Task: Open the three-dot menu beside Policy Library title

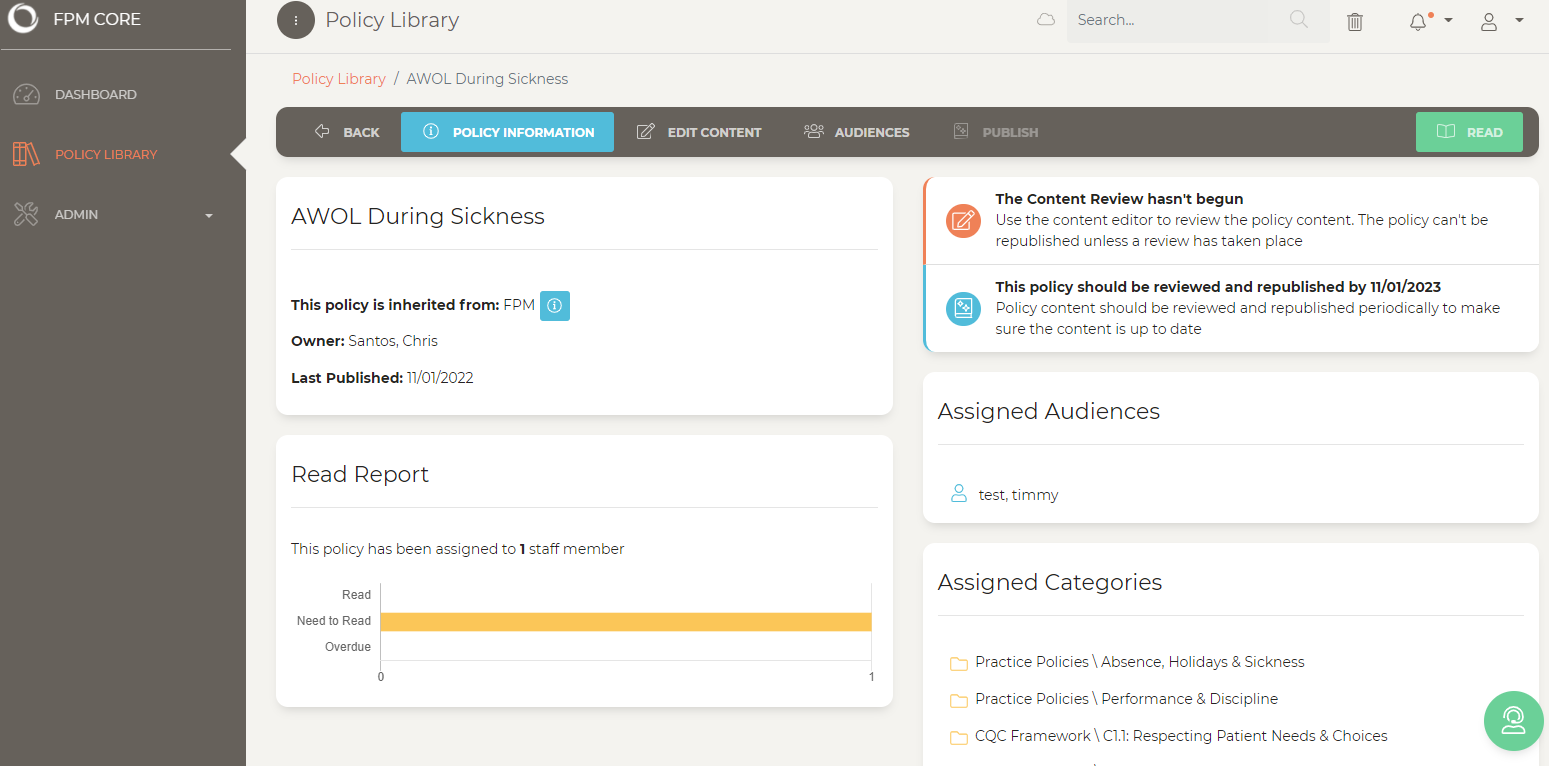Action: pyautogui.click(x=296, y=20)
